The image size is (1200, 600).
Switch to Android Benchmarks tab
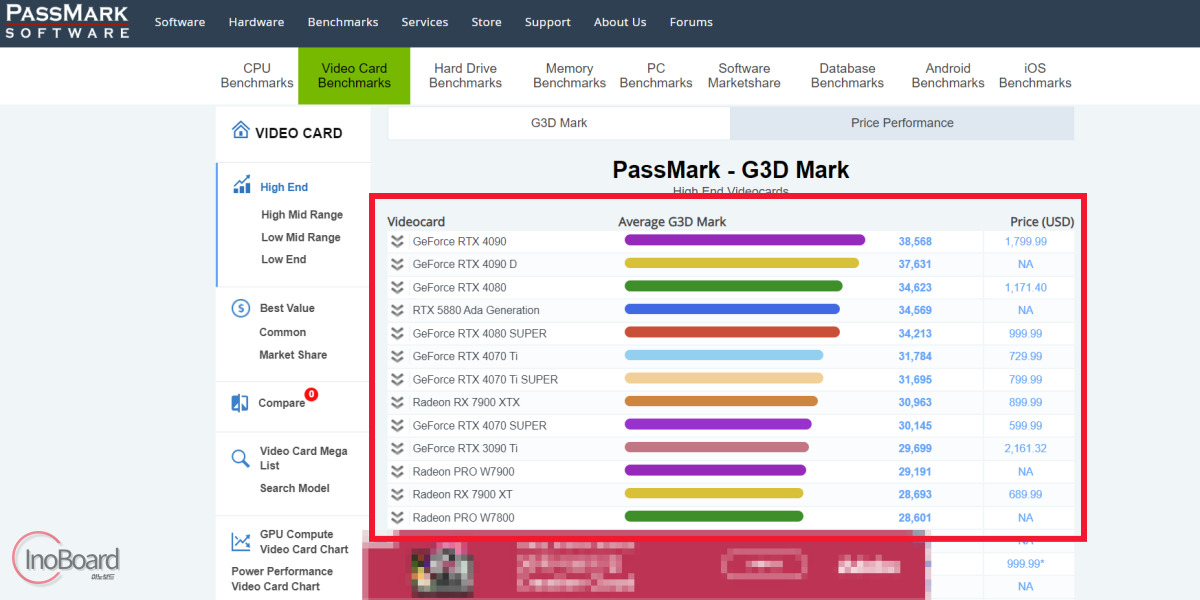(x=948, y=76)
